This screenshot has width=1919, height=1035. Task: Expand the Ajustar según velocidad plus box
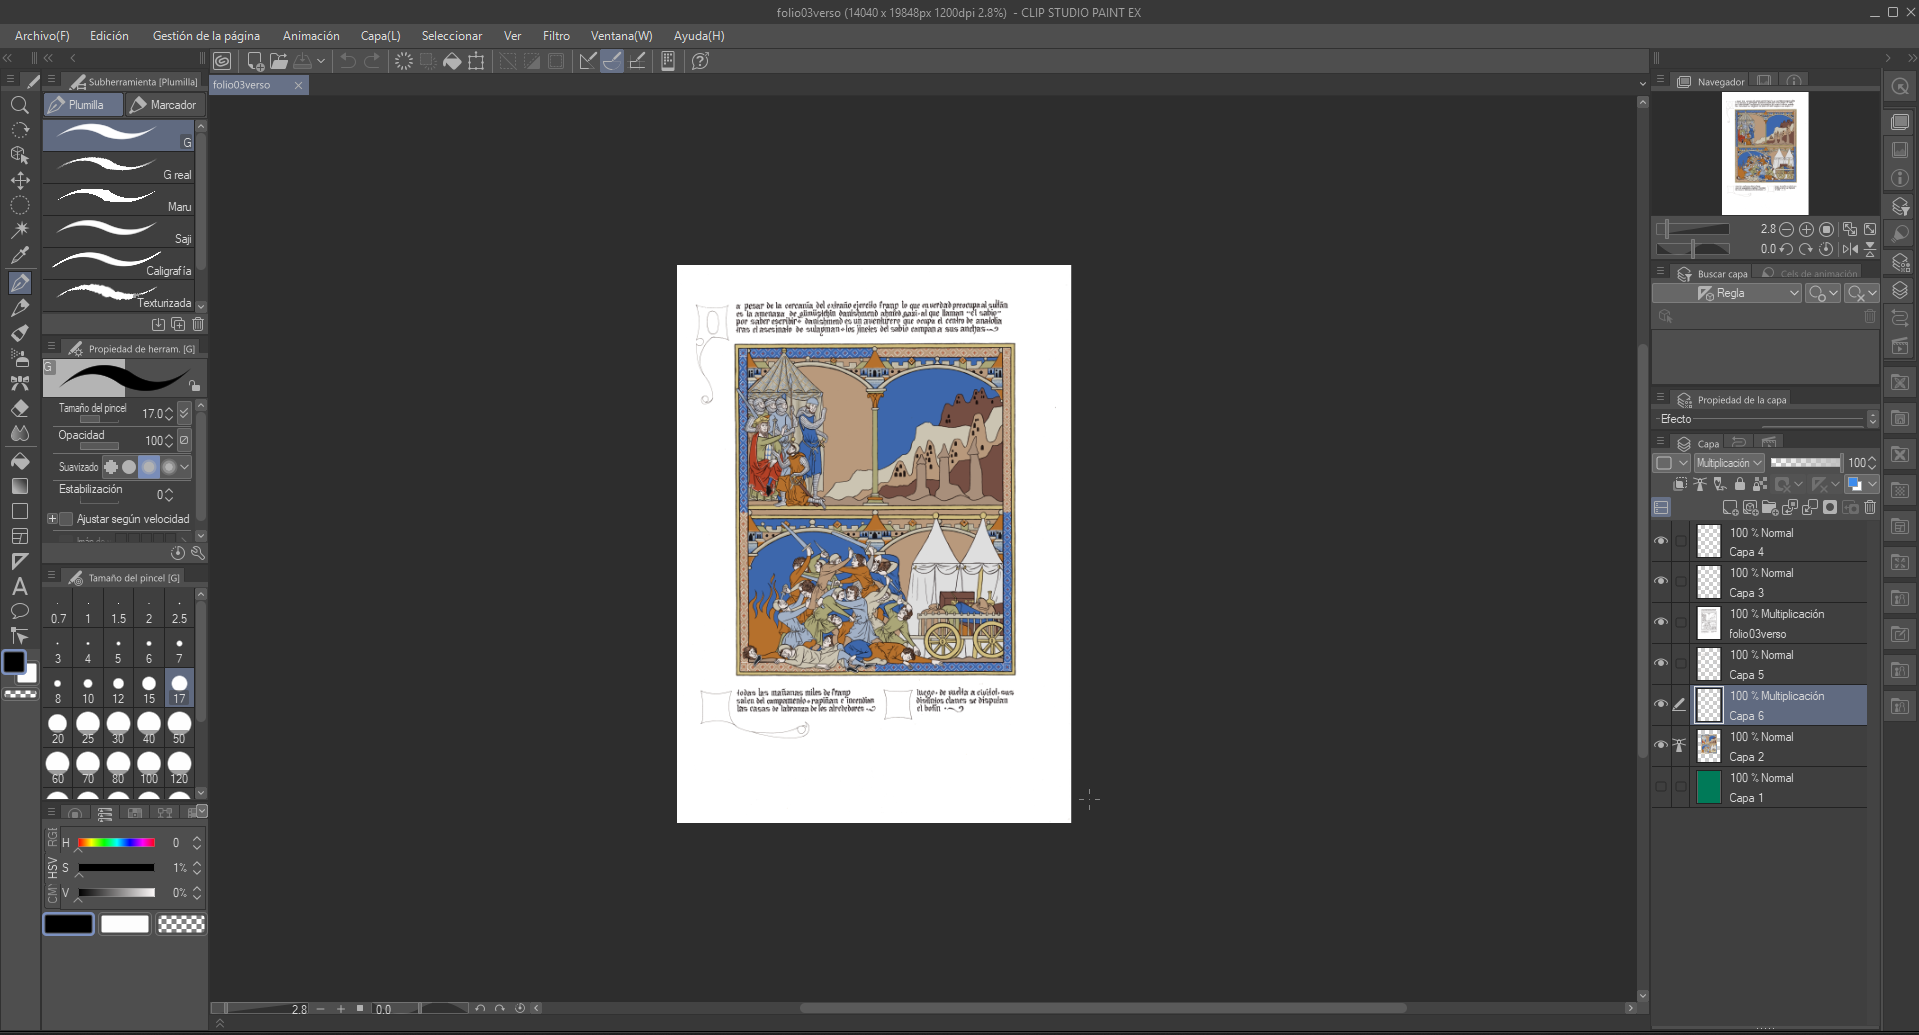(52, 519)
